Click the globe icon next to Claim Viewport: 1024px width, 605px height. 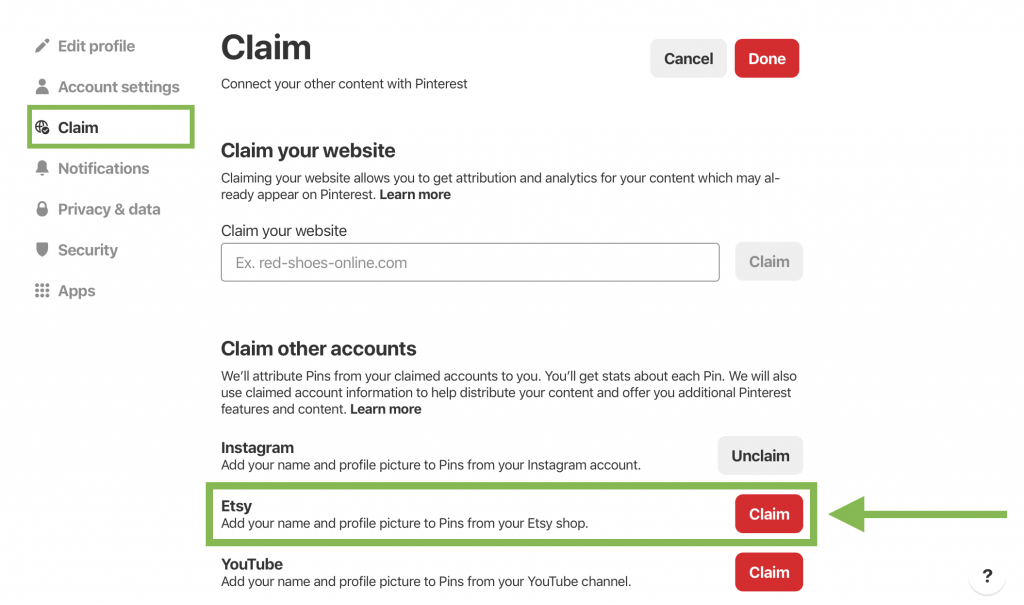42,128
